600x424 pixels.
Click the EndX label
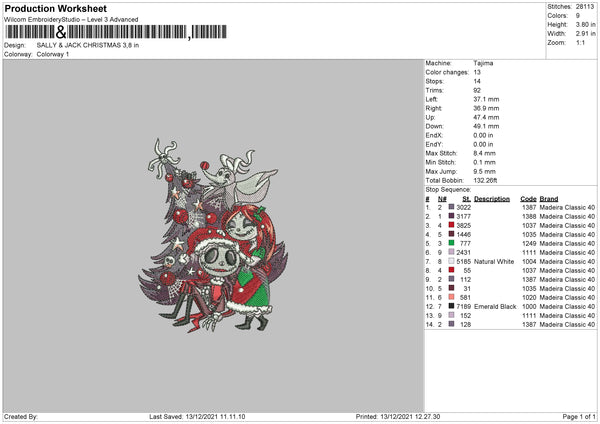[x=434, y=135]
